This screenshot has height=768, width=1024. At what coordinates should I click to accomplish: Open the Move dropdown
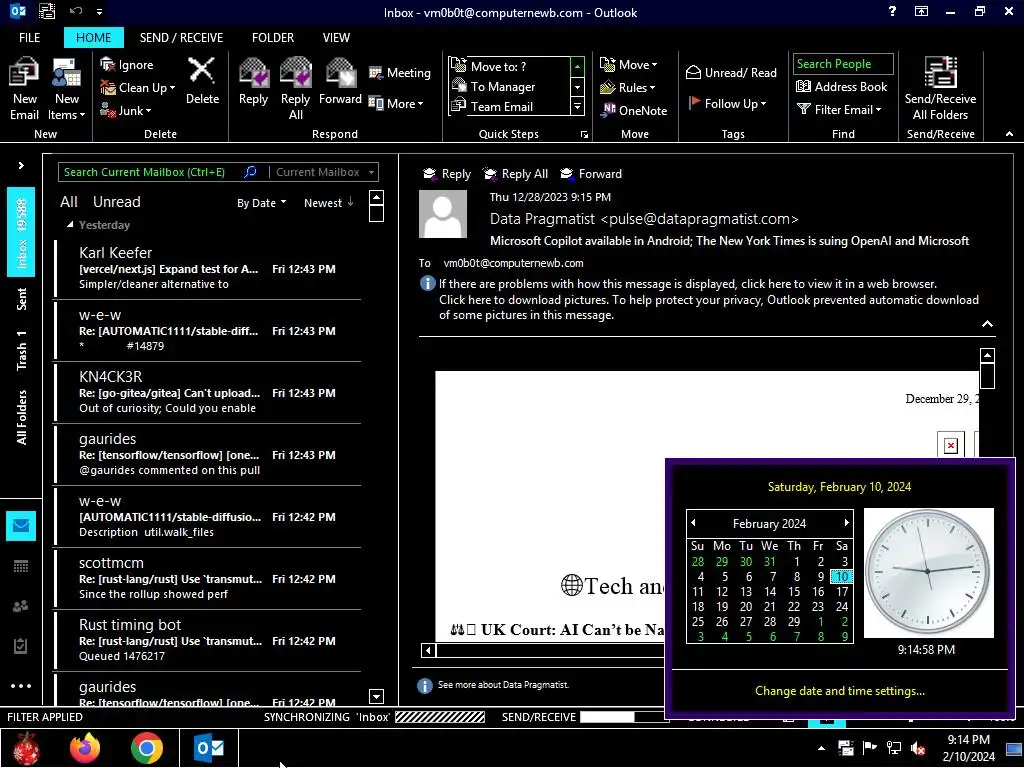[629, 65]
